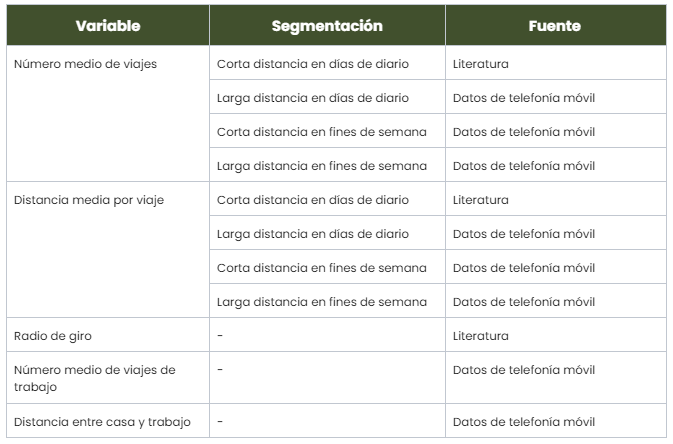Click the Segmentación column header
673x444 pixels.
[x=326, y=26]
